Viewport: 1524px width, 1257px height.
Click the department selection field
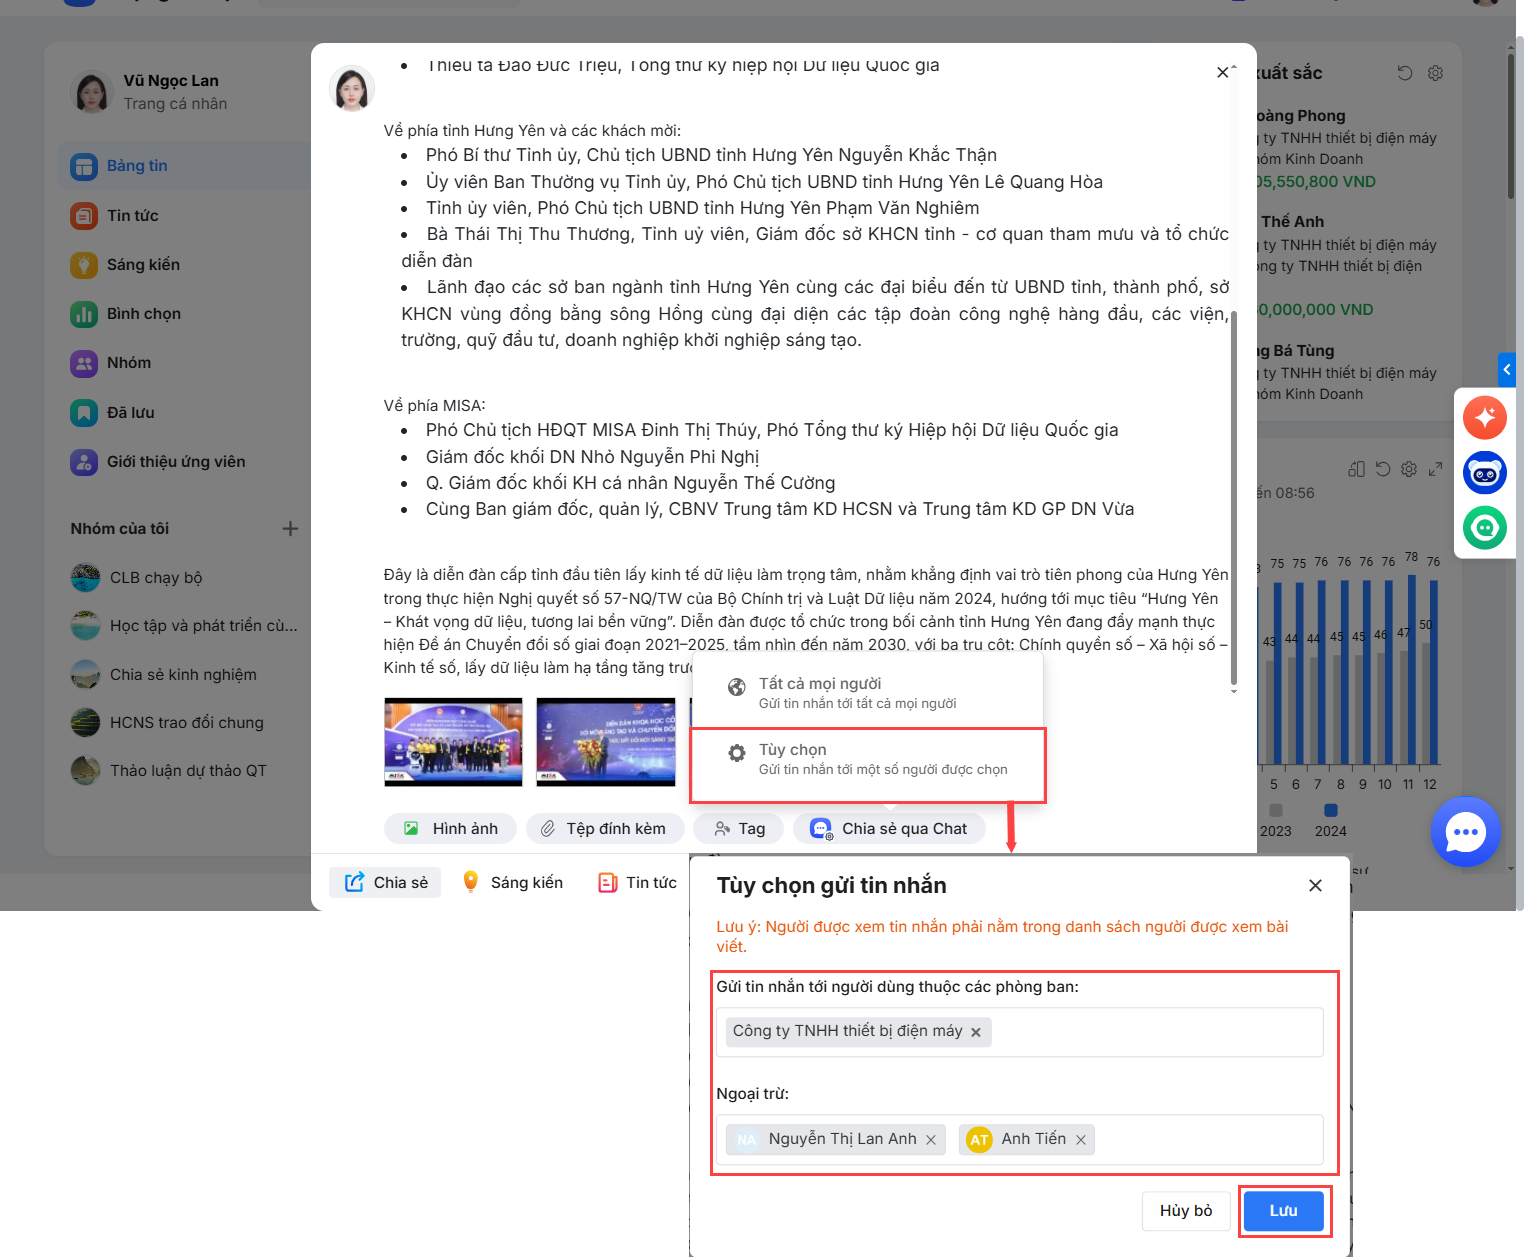coord(1020,1032)
